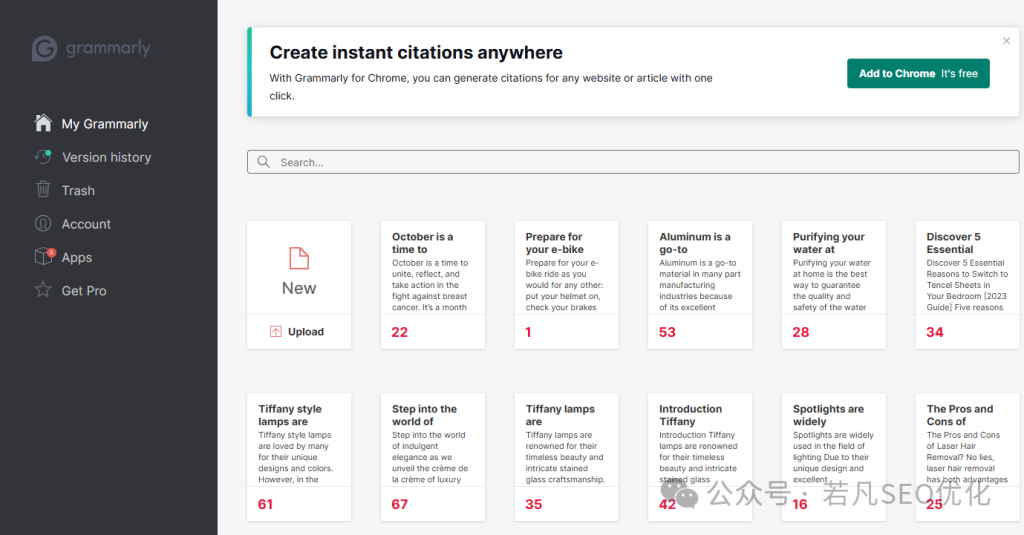Image resolution: width=1024 pixels, height=535 pixels.
Task: Create a New document
Action: [x=299, y=268]
